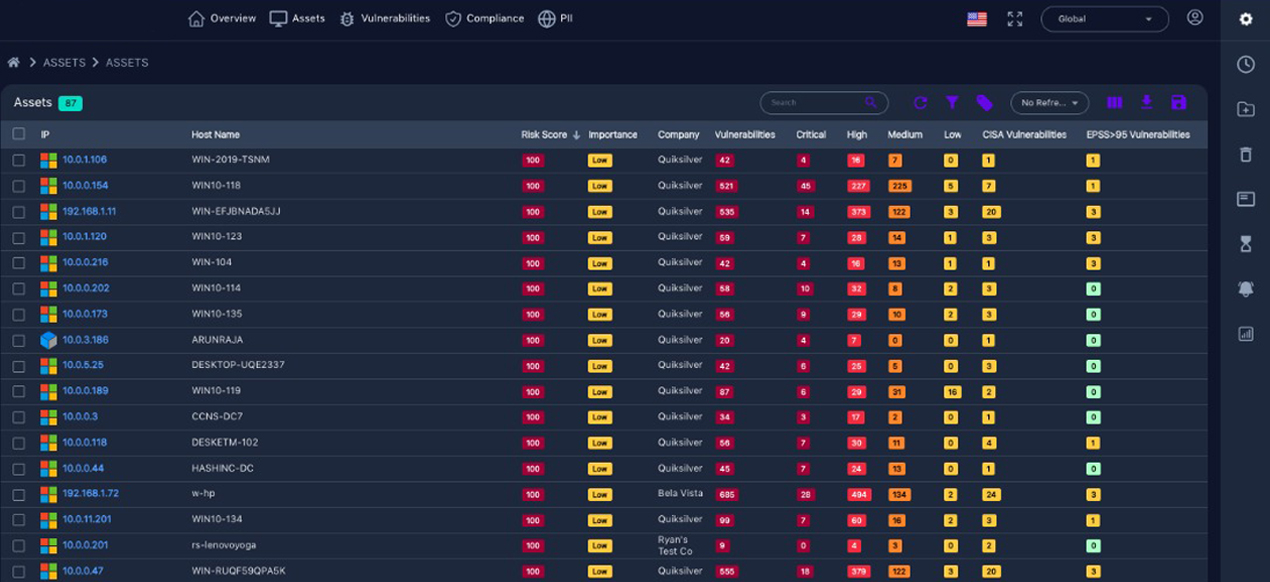
Task: Click the home icon in breadcrumb
Action: [x=14, y=62]
